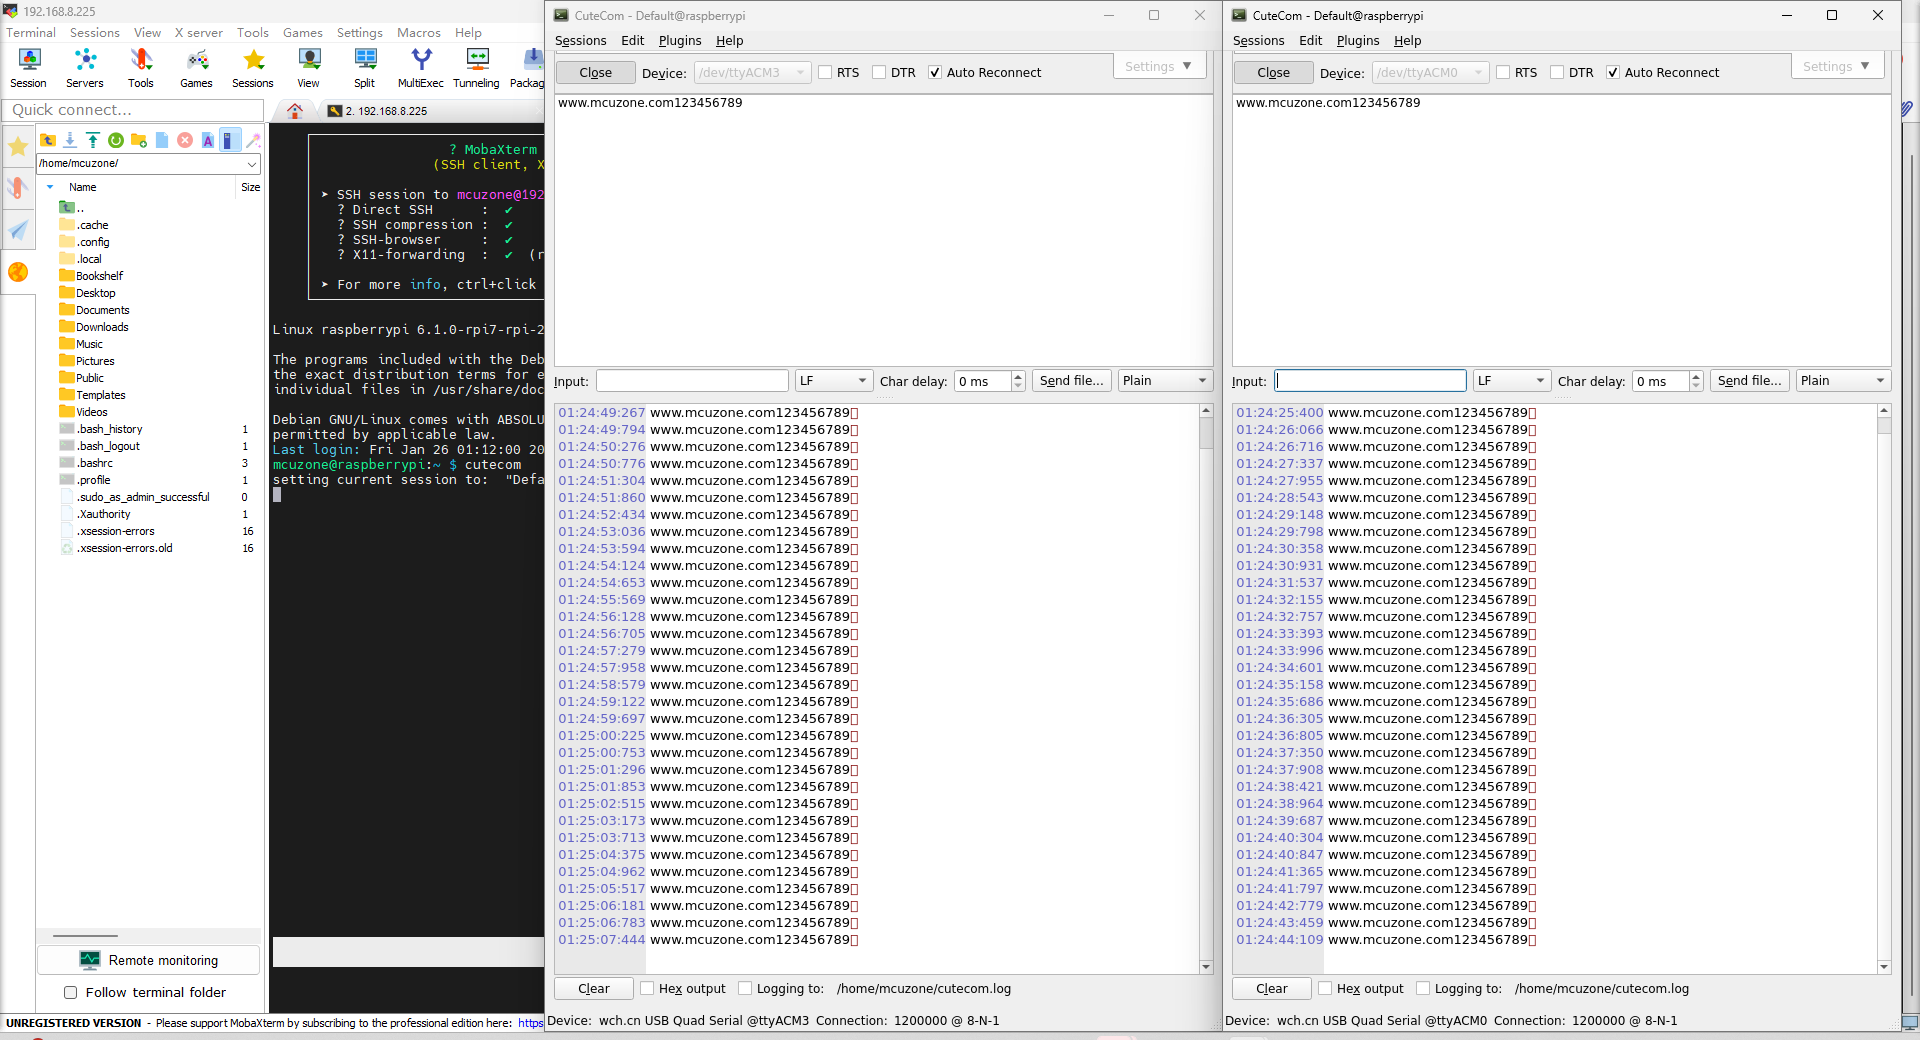Open the Sessions star icon in toolbar

coord(253,68)
